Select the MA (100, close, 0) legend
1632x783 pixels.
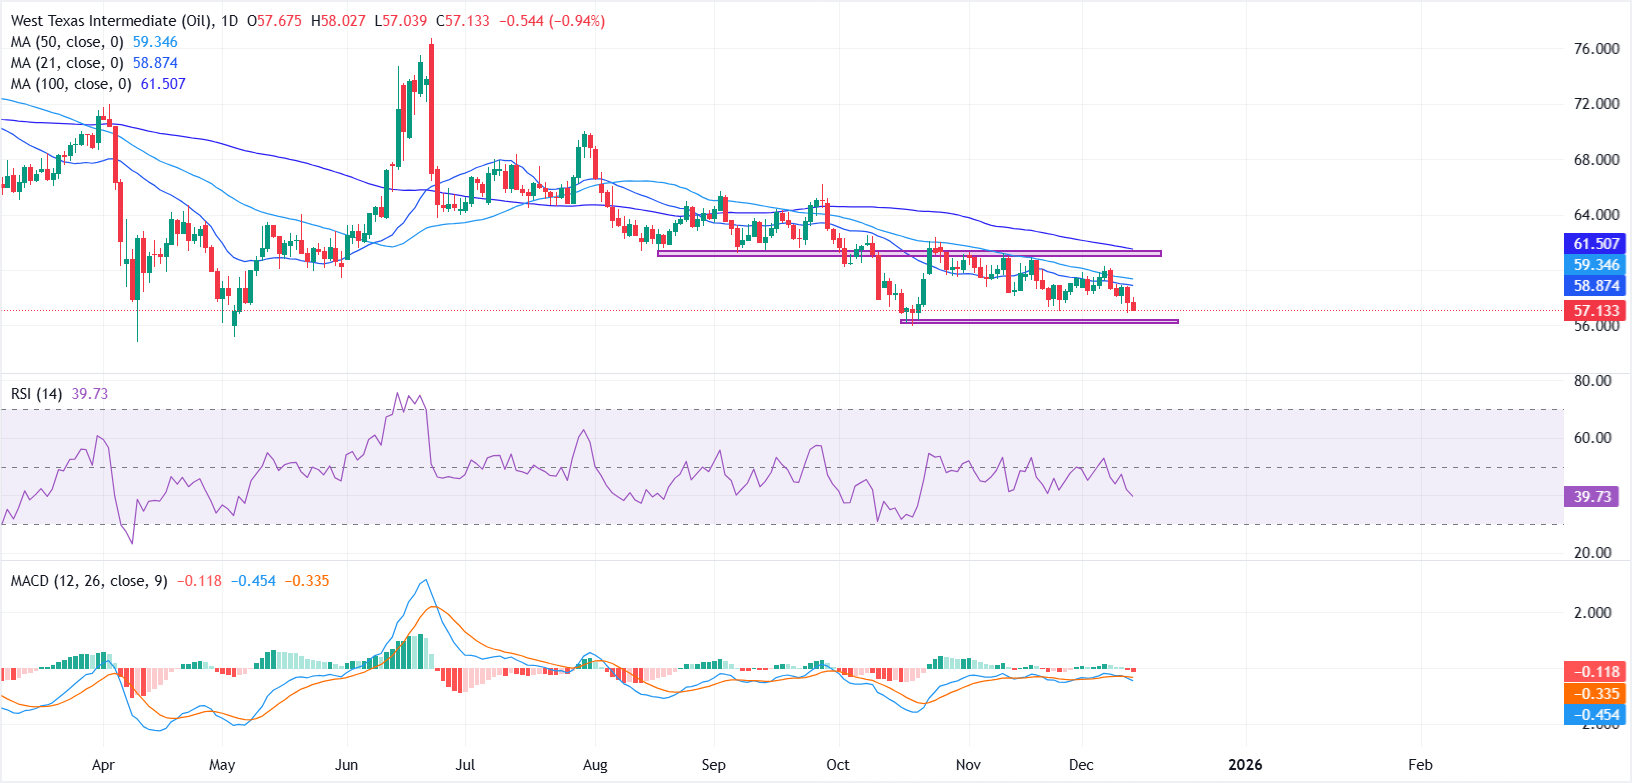click(x=71, y=84)
